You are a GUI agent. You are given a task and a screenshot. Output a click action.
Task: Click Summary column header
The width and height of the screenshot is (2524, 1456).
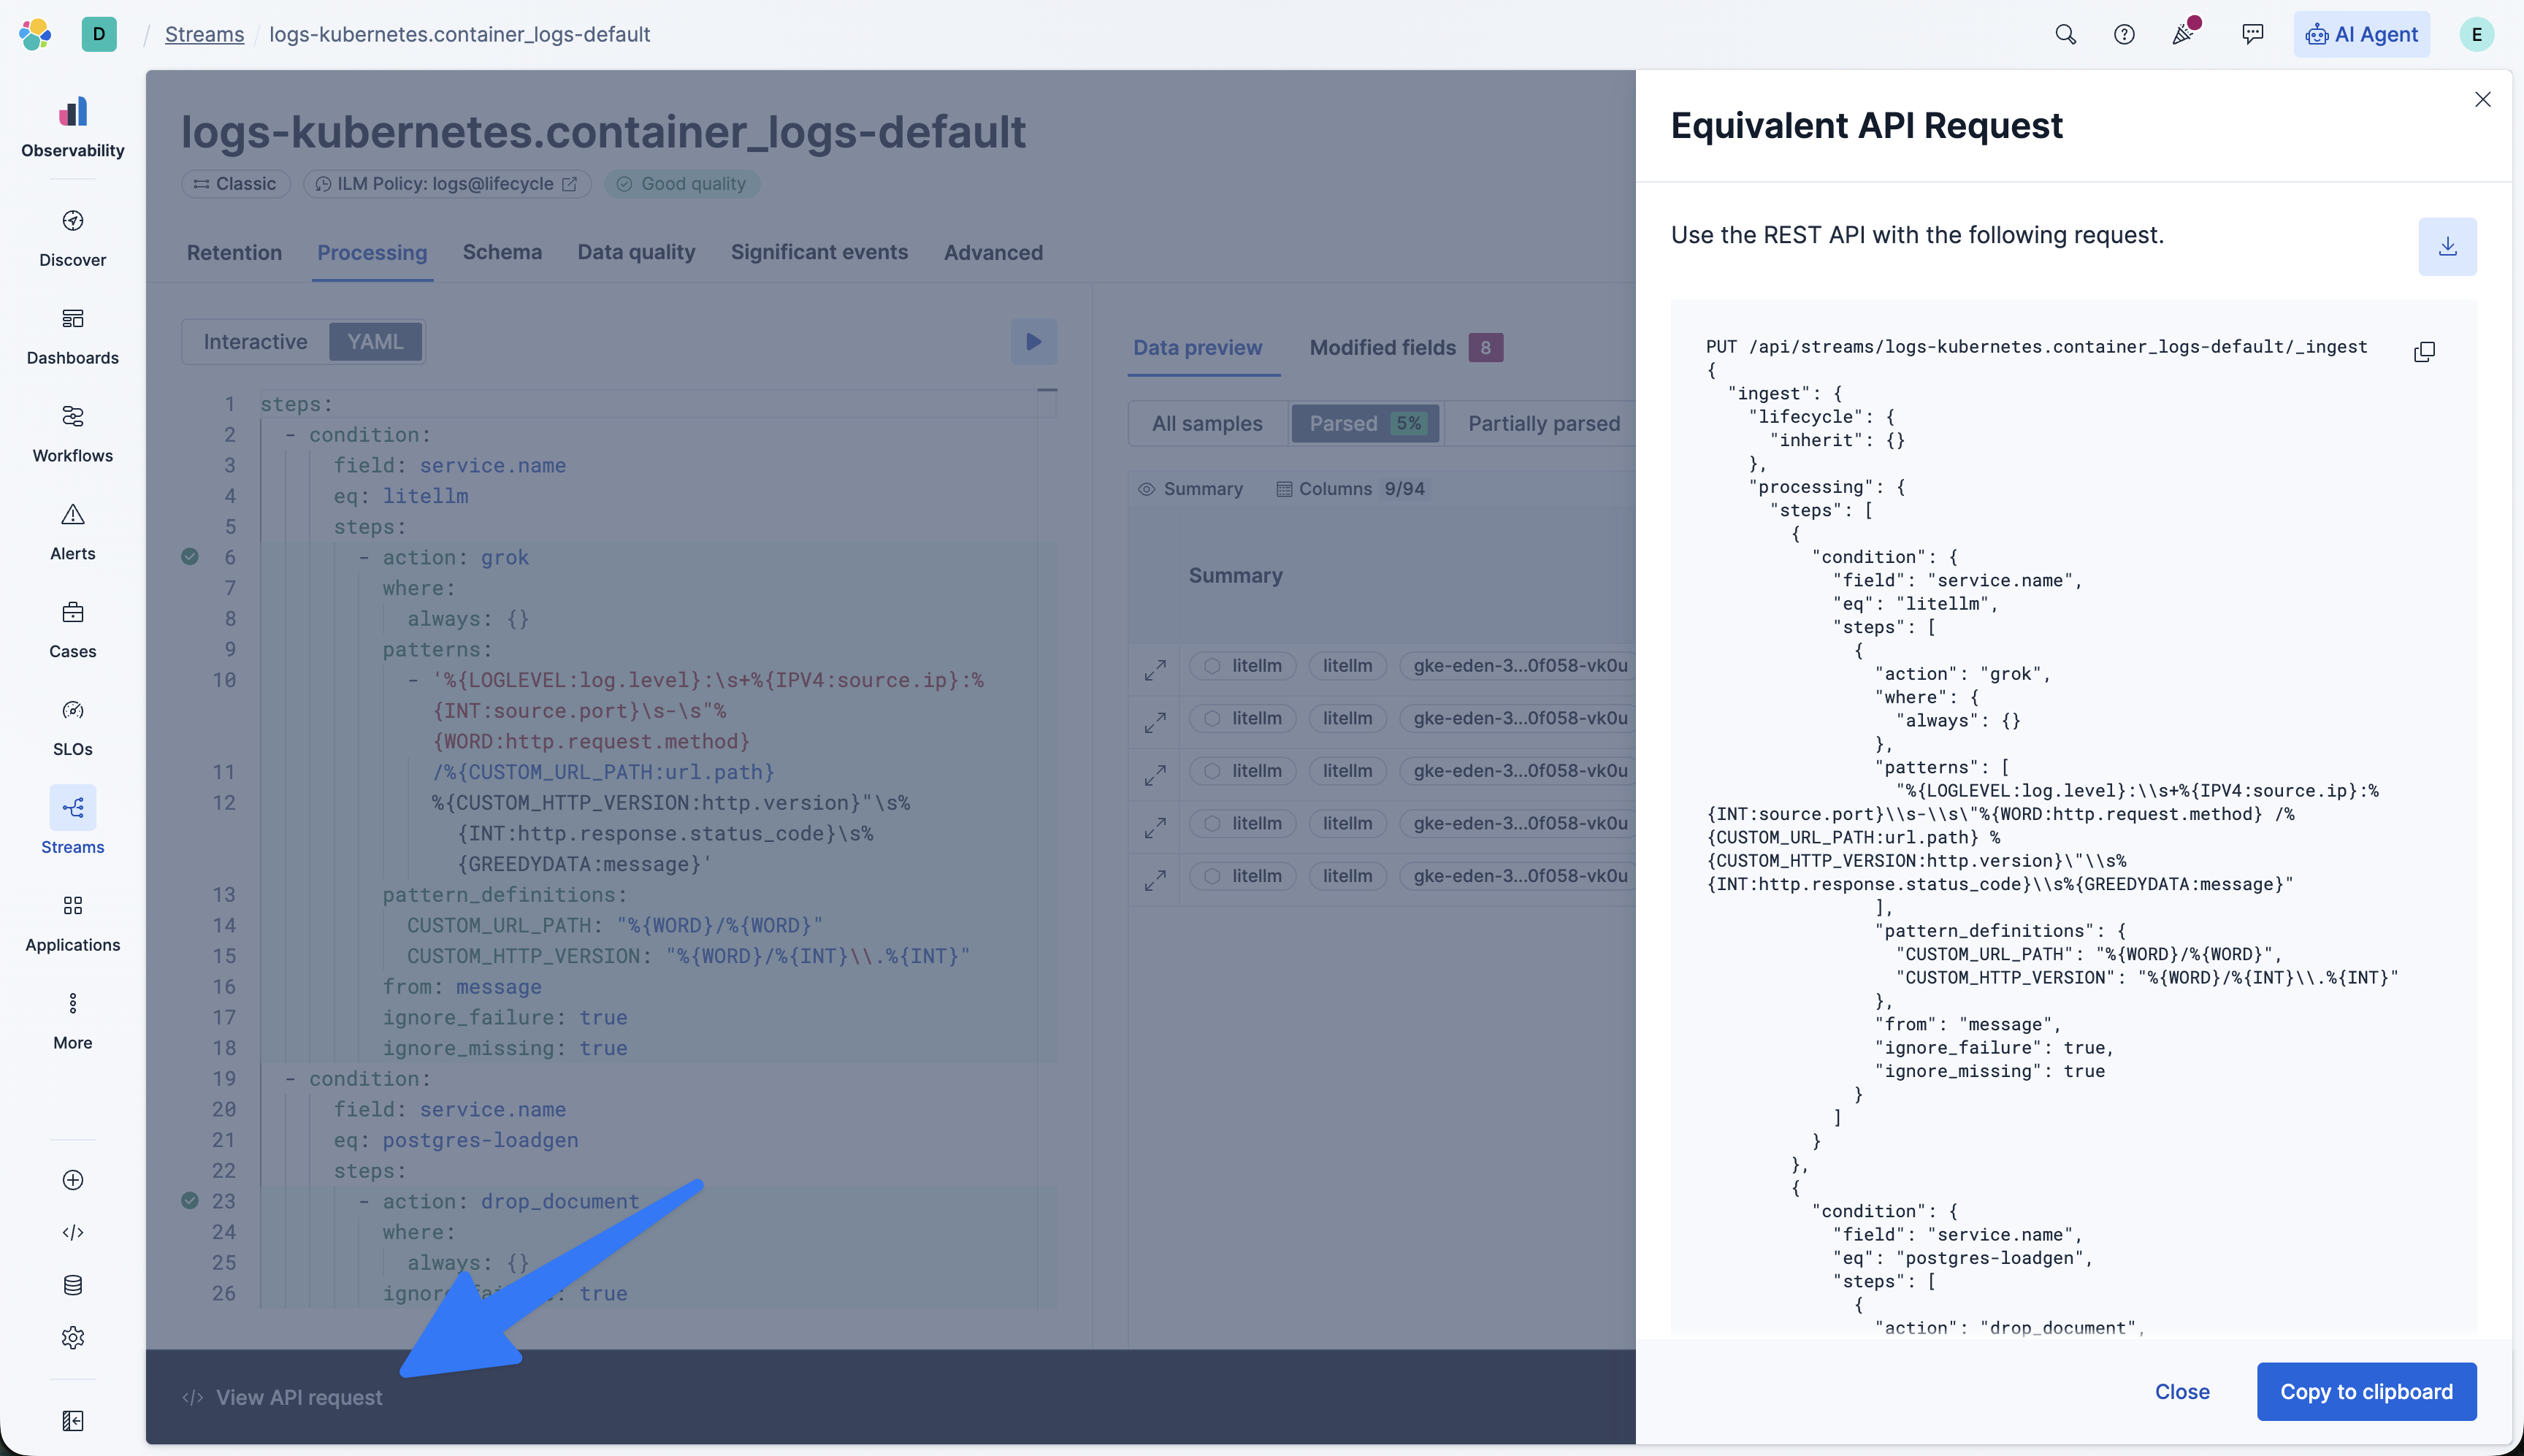(x=1235, y=575)
